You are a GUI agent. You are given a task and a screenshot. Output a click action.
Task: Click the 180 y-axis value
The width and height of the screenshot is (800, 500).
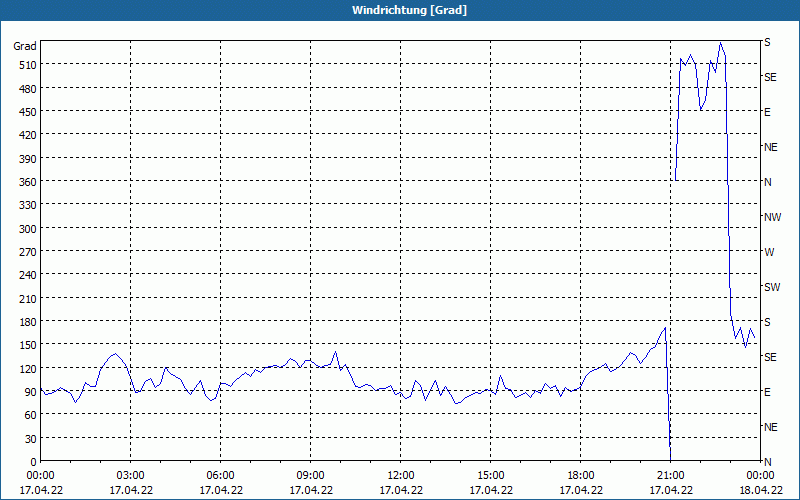coord(28,322)
